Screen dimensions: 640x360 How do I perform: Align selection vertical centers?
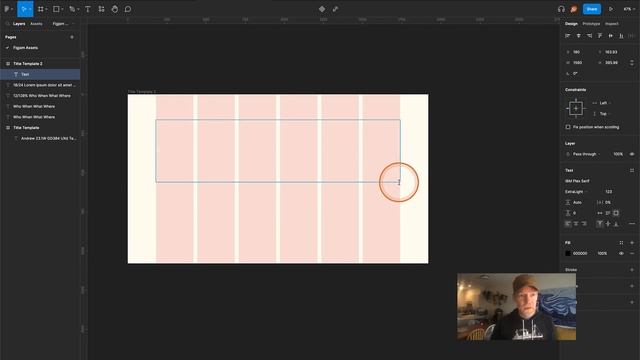coord(611,36)
